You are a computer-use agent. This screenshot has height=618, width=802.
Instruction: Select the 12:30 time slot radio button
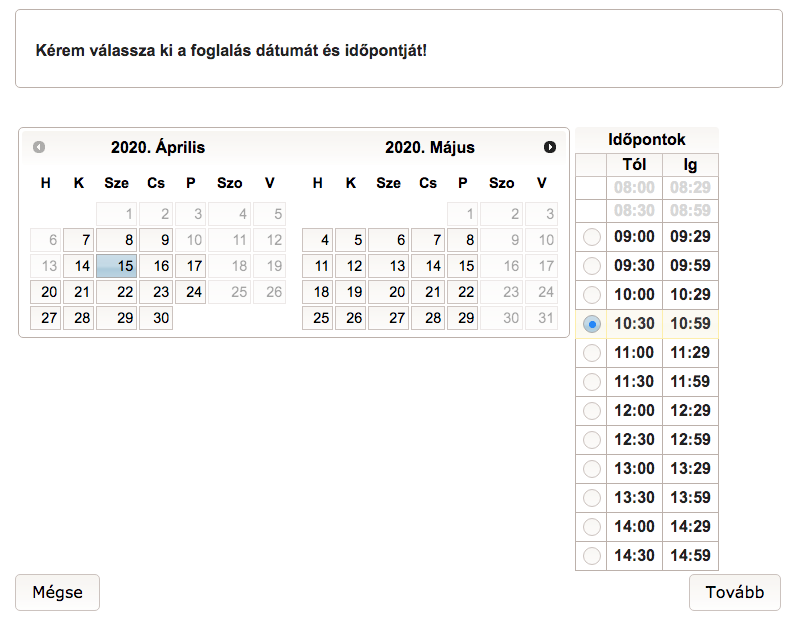(x=592, y=440)
